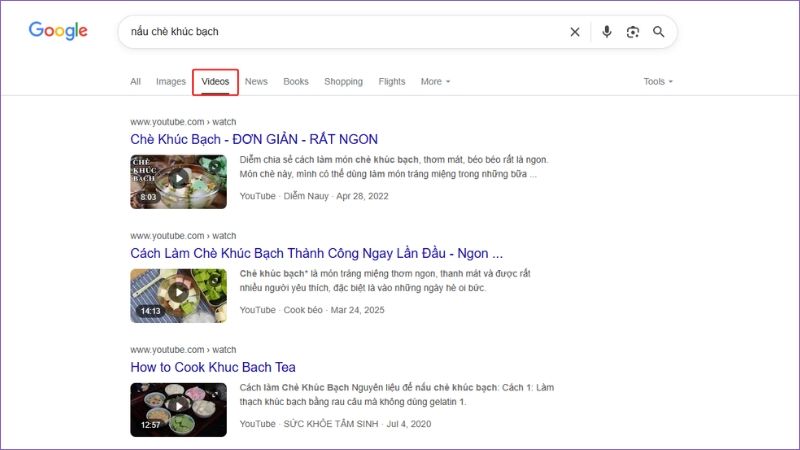Image resolution: width=800 pixels, height=450 pixels.
Task: Switch to the Books tab
Action: point(296,82)
